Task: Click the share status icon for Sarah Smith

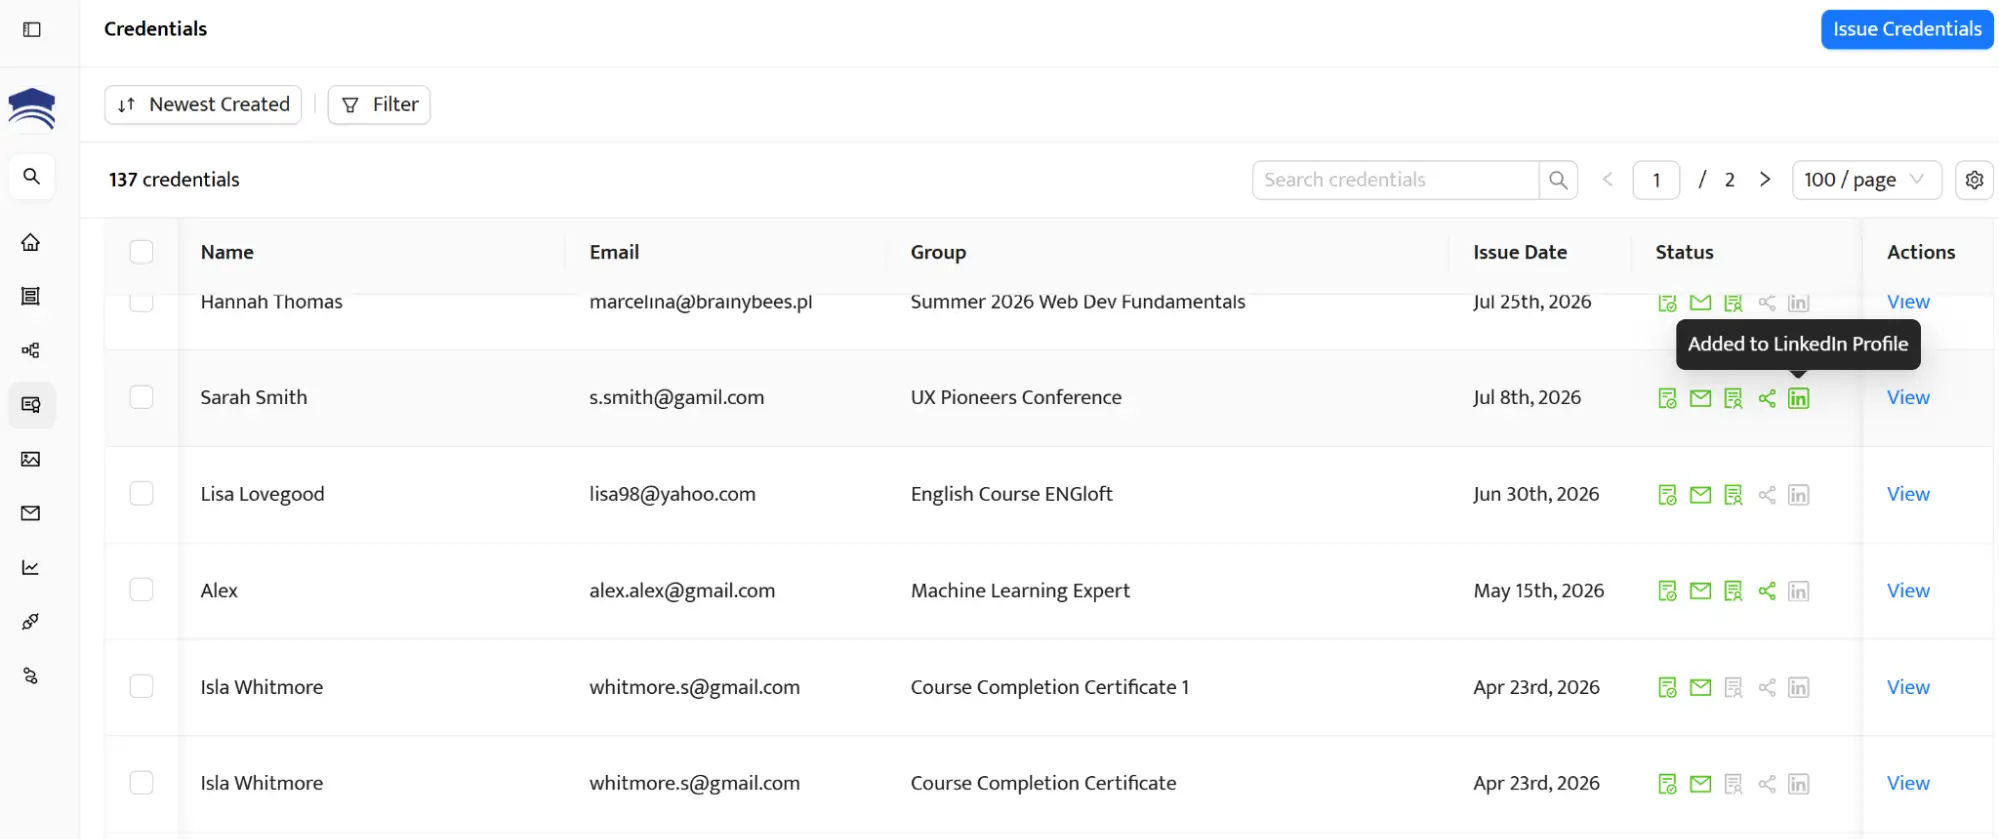Action: [x=1767, y=398]
